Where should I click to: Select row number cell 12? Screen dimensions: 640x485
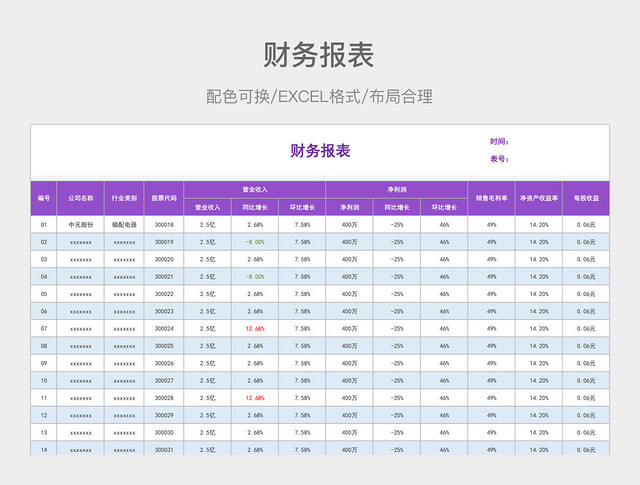pos(44,415)
